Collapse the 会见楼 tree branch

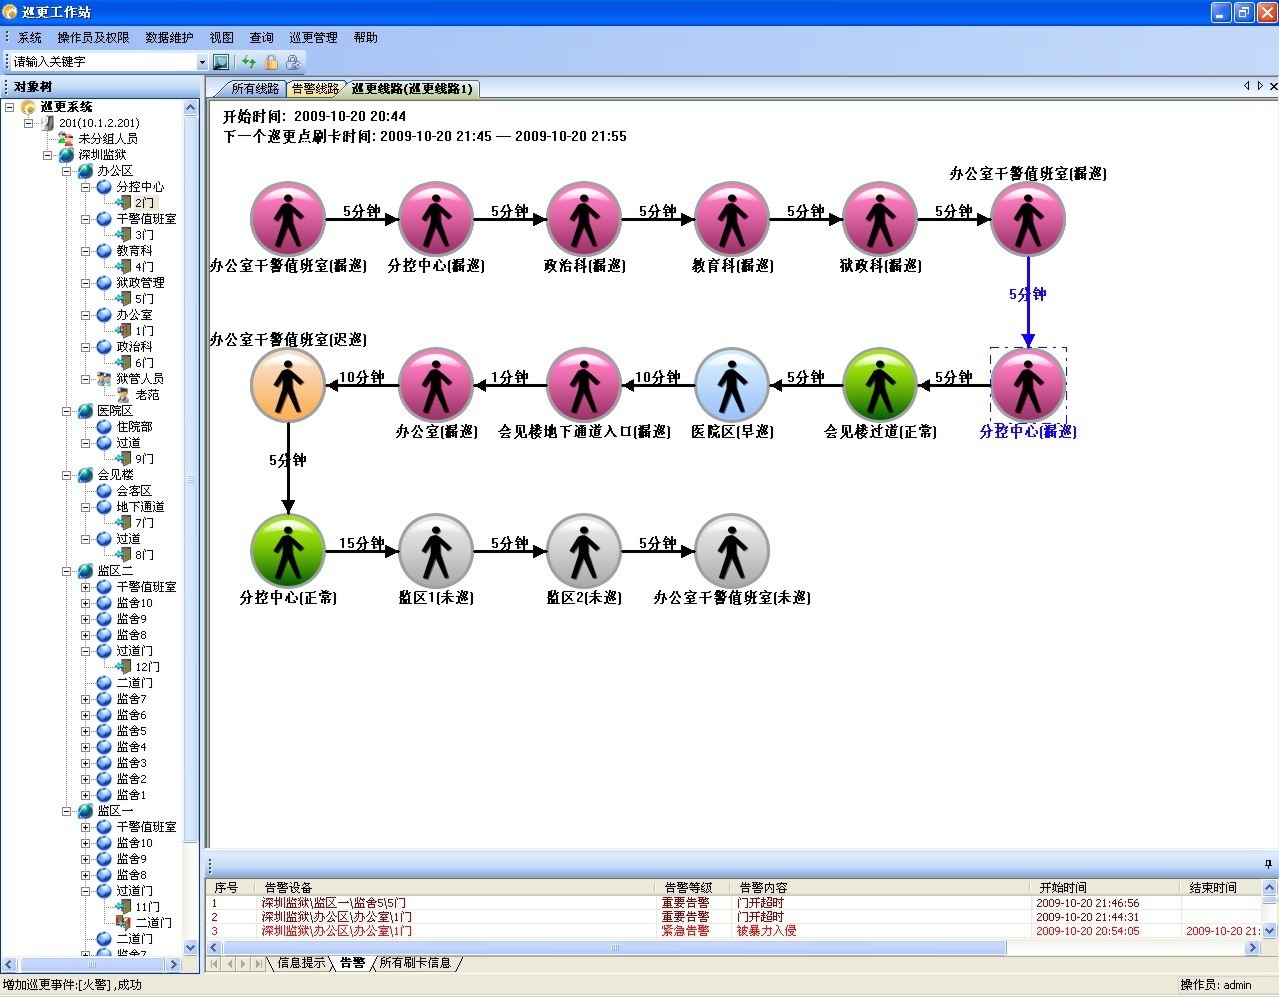click(67, 475)
